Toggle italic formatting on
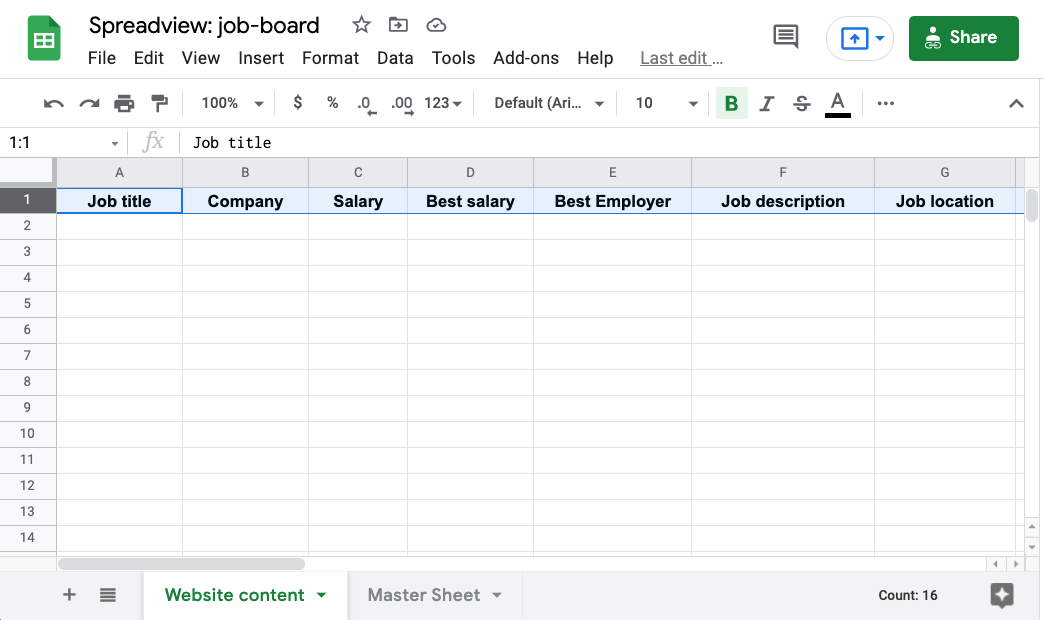Screen dimensions: 1044x620 [766, 103]
